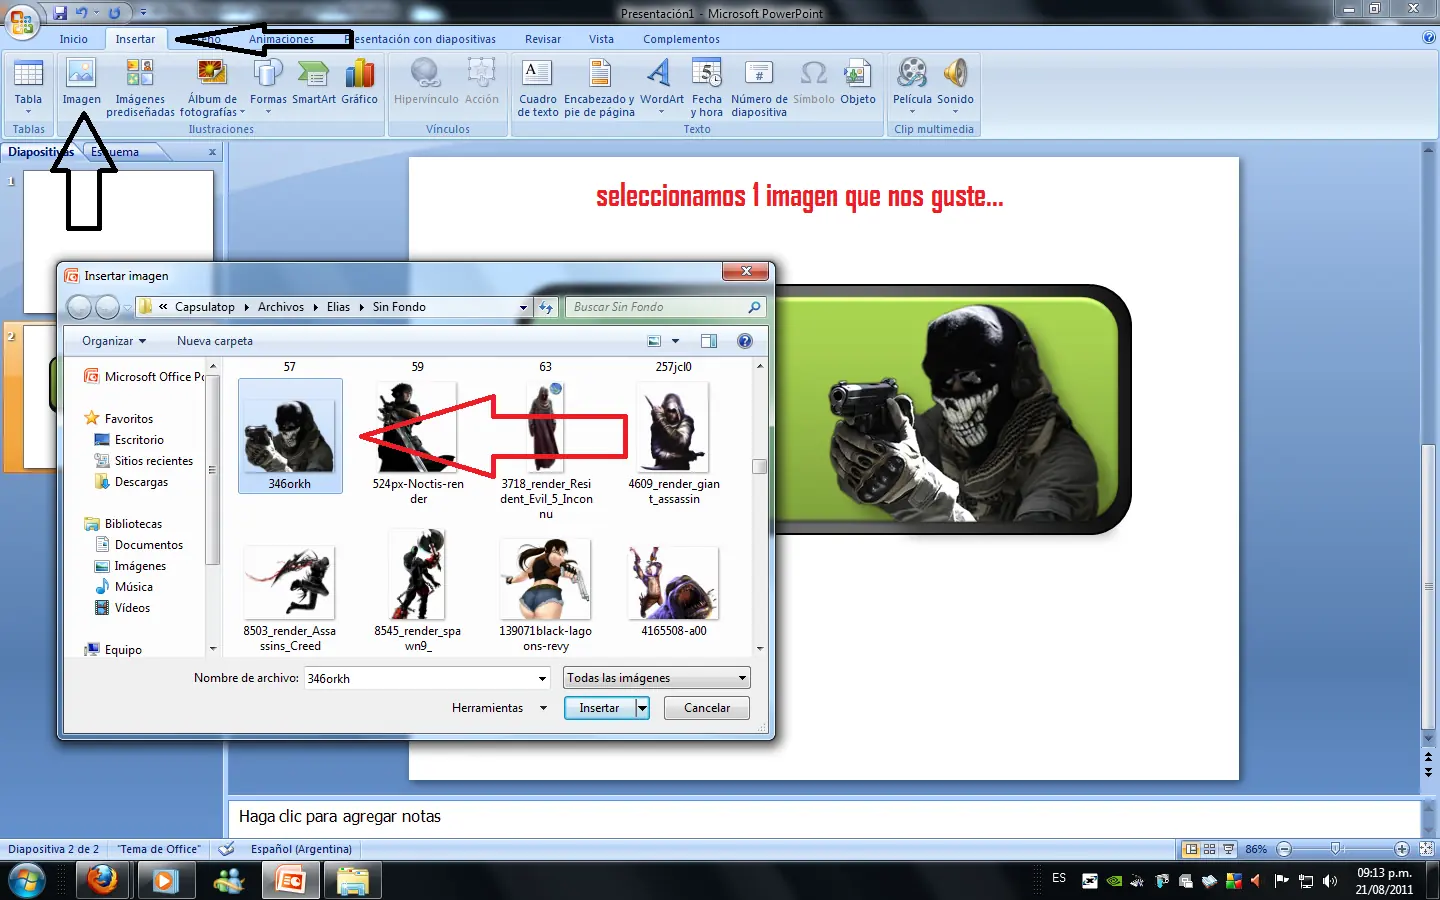
Task: Click Cancelar in the dialog
Action: tap(707, 708)
